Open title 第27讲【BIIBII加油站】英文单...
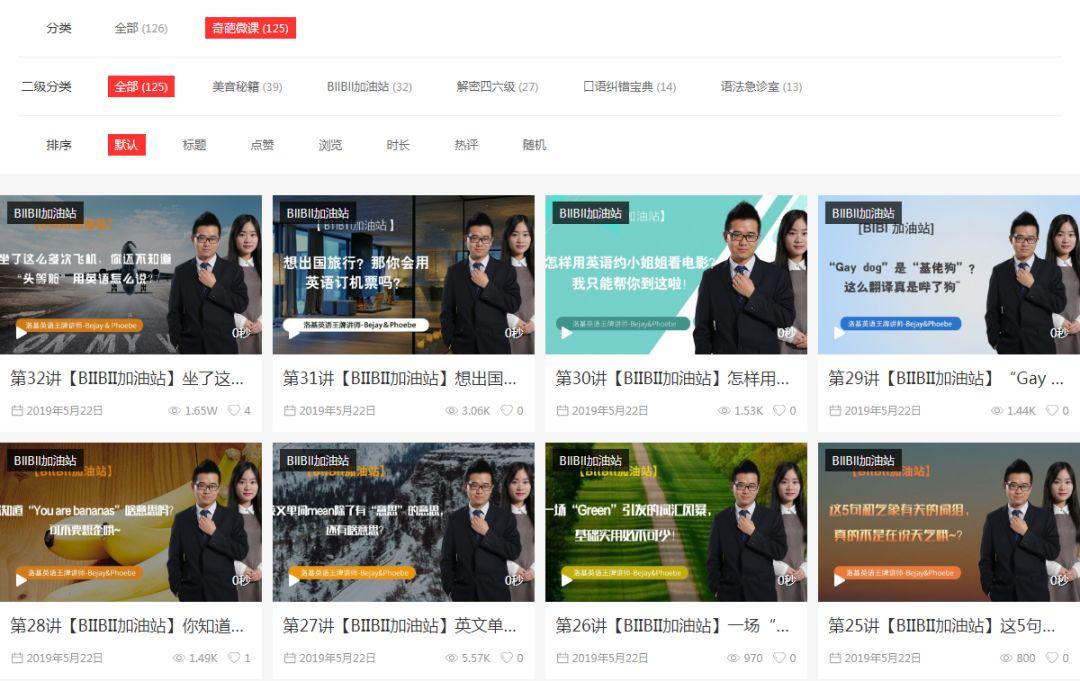The width and height of the screenshot is (1080, 681). pos(399,625)
